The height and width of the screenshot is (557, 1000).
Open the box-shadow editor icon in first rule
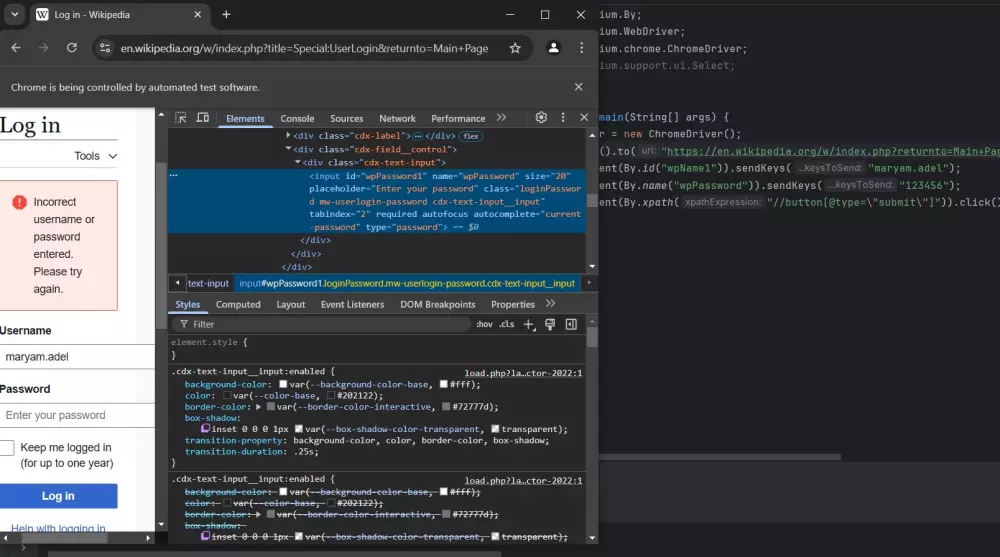205,429
